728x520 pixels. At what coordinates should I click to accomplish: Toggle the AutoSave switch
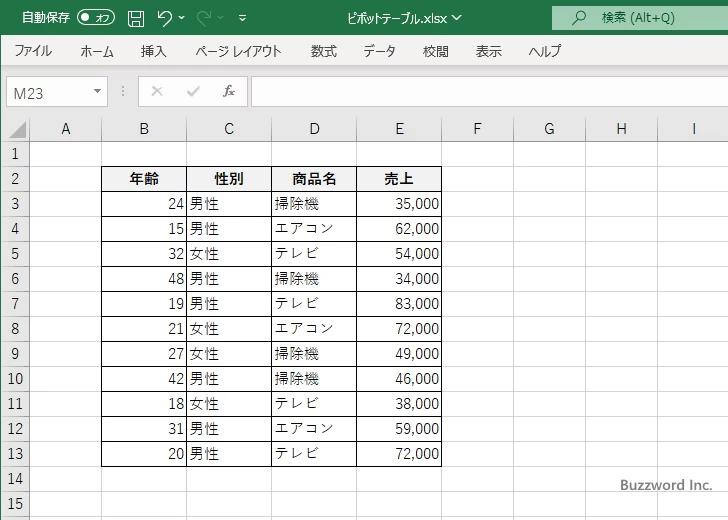pos(96,18)
